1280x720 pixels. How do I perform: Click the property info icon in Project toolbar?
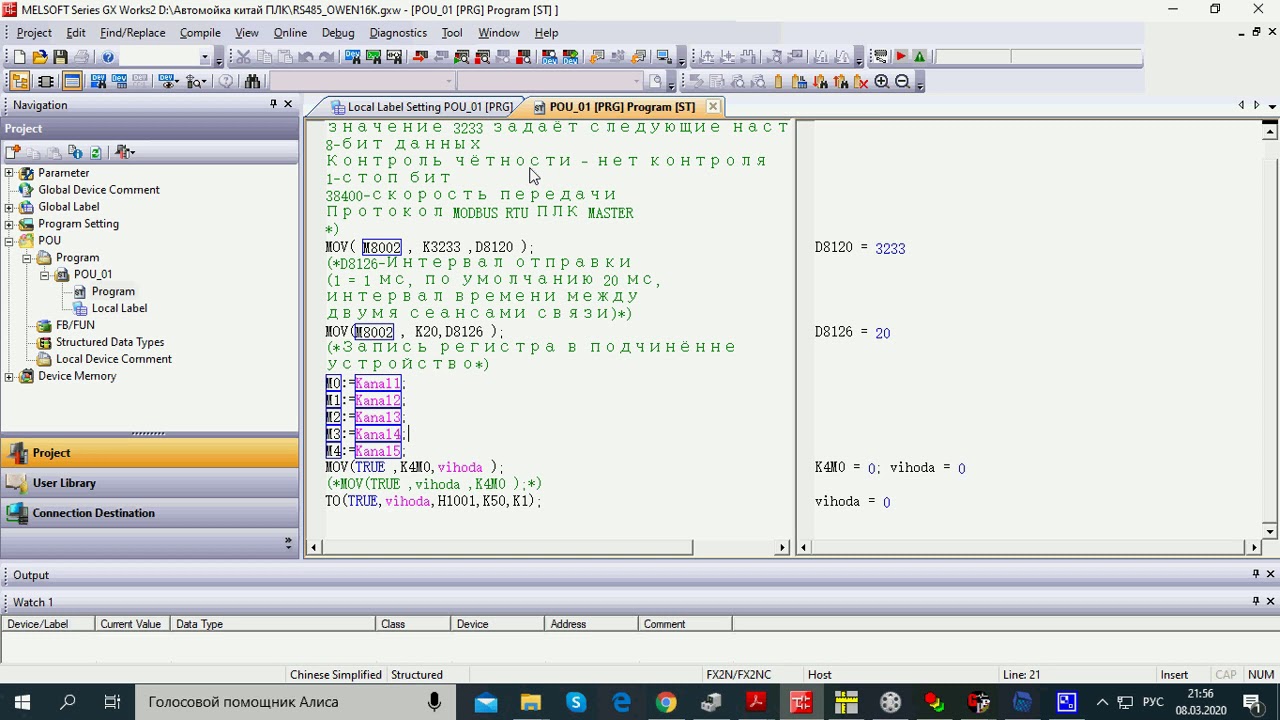click(75, 152)
